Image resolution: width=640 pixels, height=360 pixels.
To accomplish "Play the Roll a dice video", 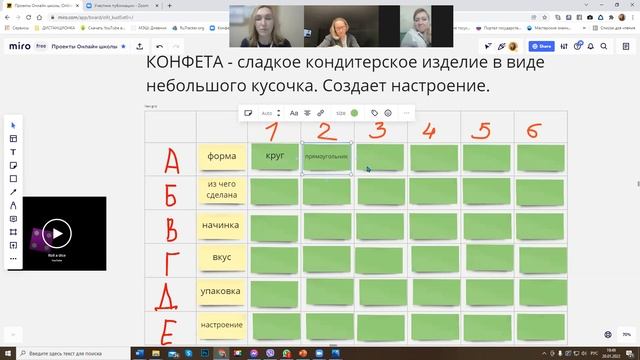I will [x=57, y=233].
